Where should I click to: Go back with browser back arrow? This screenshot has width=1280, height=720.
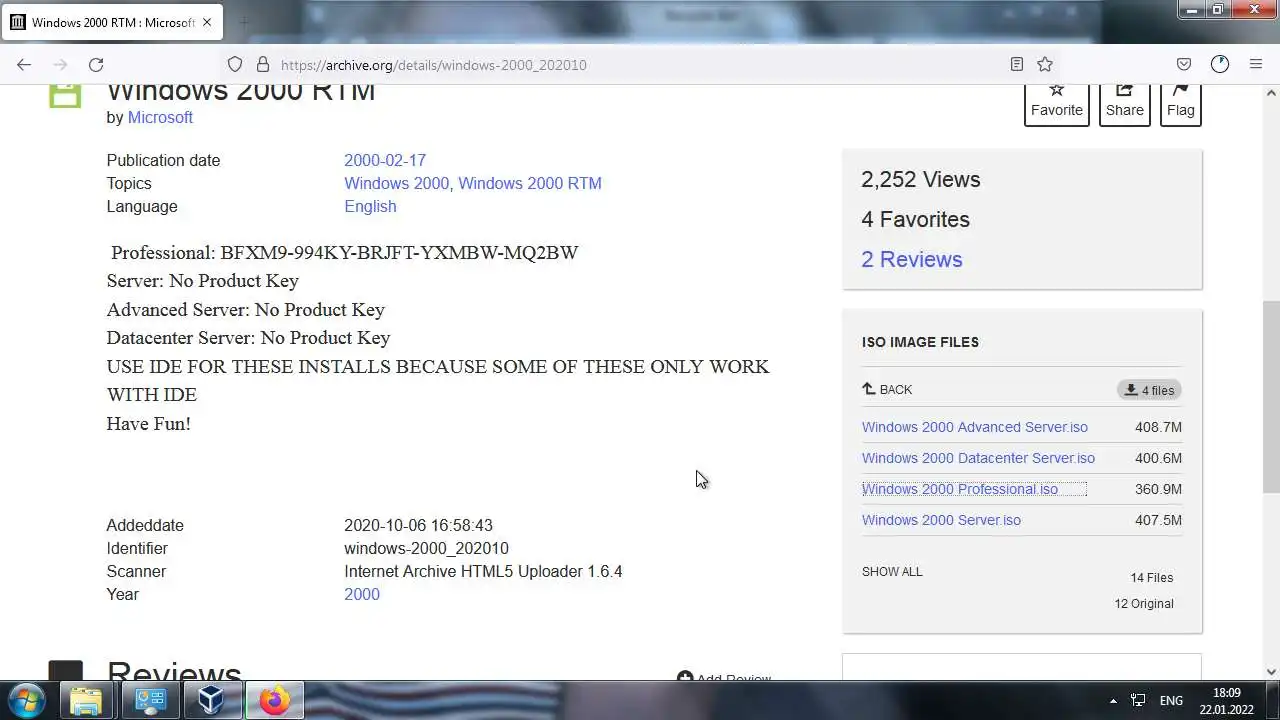pyautogui.click(x=24, y=64)
